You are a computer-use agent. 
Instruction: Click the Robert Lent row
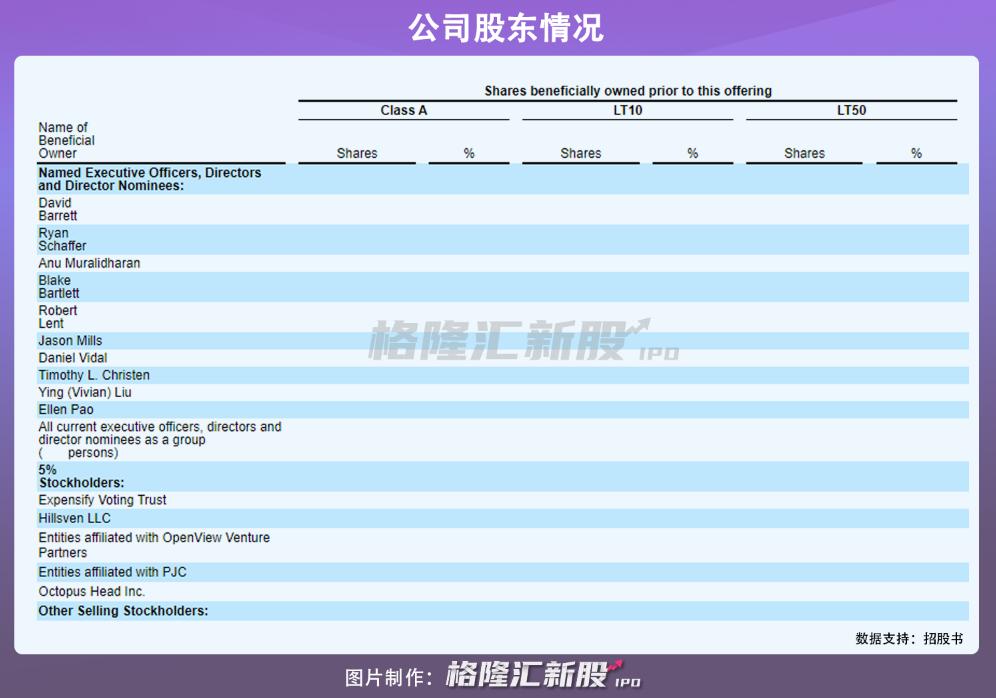pos(502,317)
